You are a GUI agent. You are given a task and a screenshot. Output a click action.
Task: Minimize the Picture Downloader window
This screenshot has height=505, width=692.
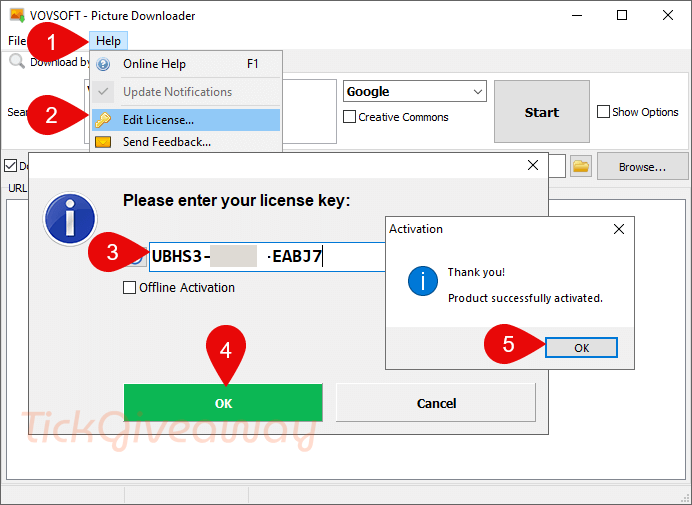pos(577,15)
